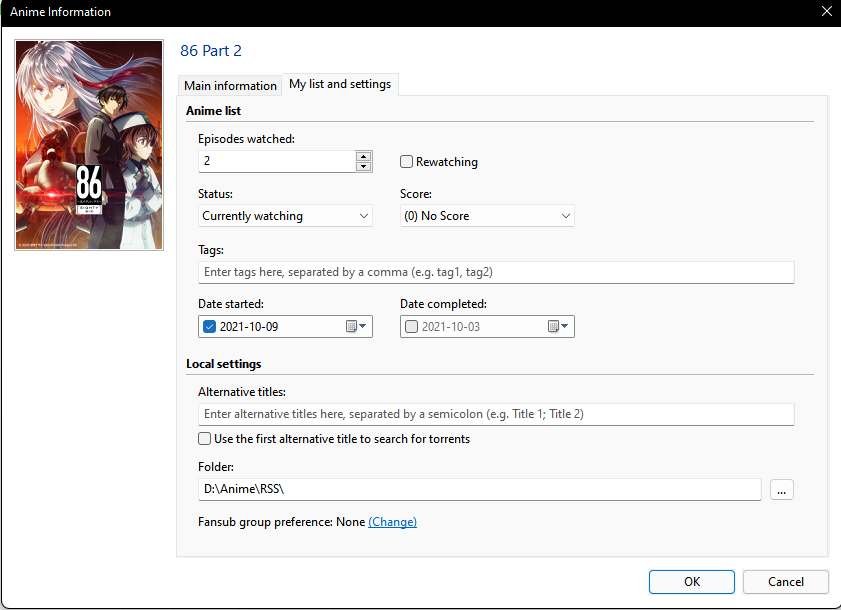Click the 86 Part 2 cover artwork
The image size is (841, 610).
(x=88, y=144)
